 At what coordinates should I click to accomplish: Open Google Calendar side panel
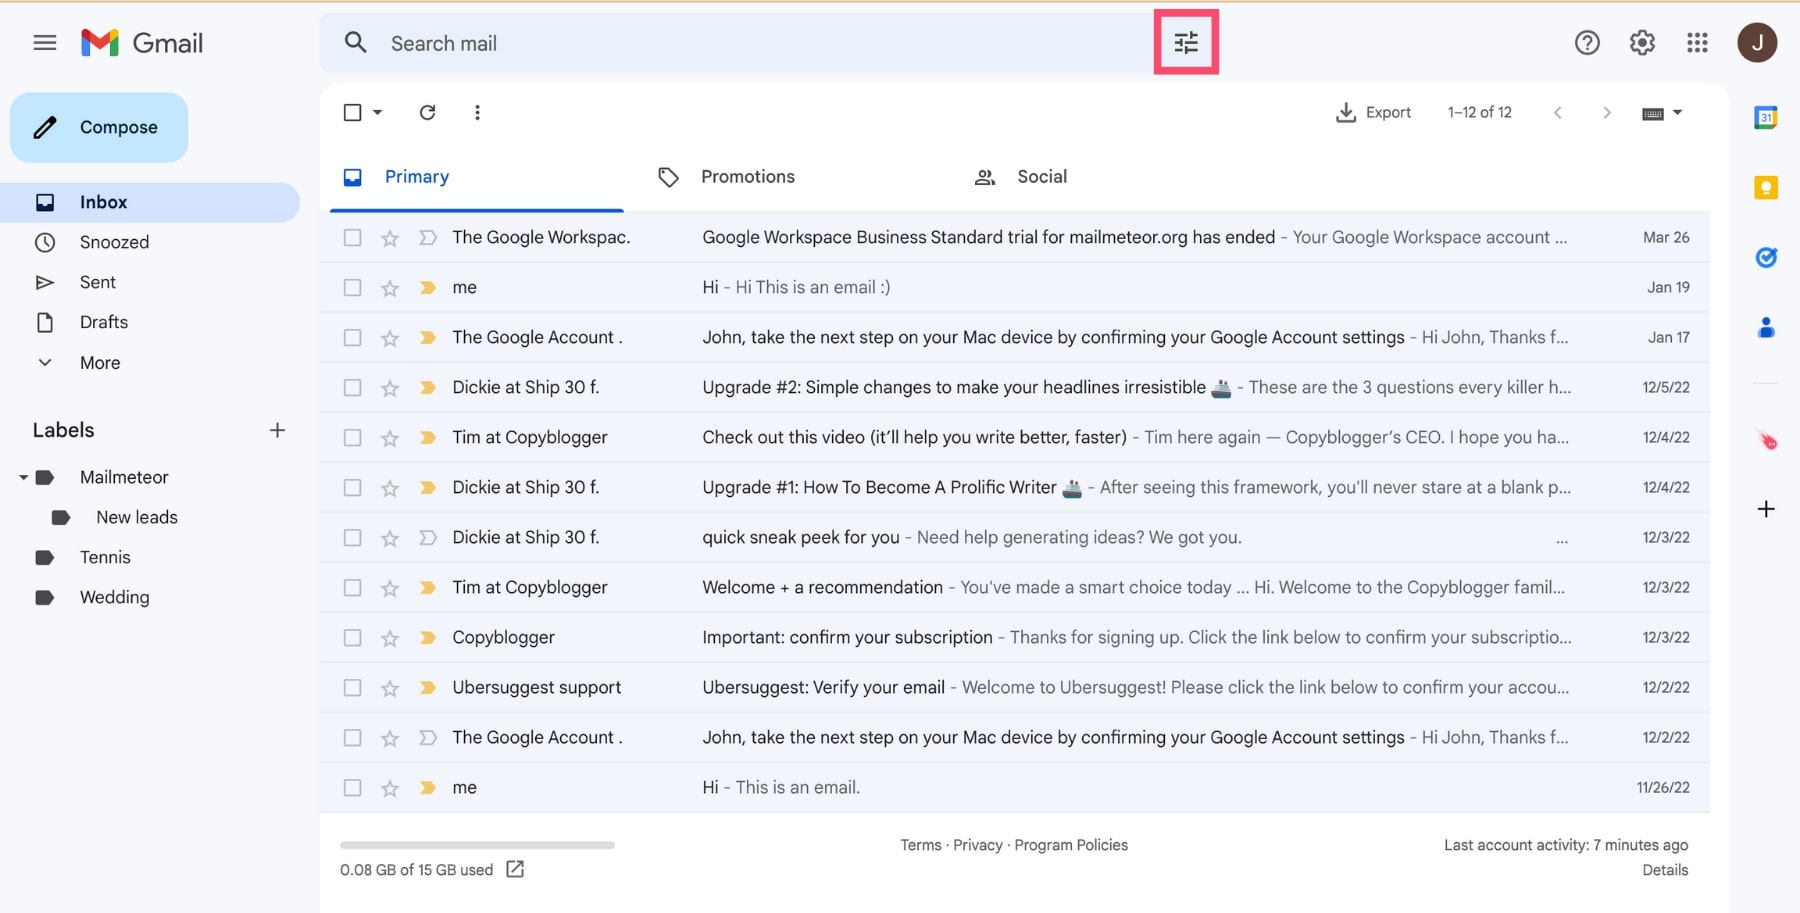pos(1766,118)
